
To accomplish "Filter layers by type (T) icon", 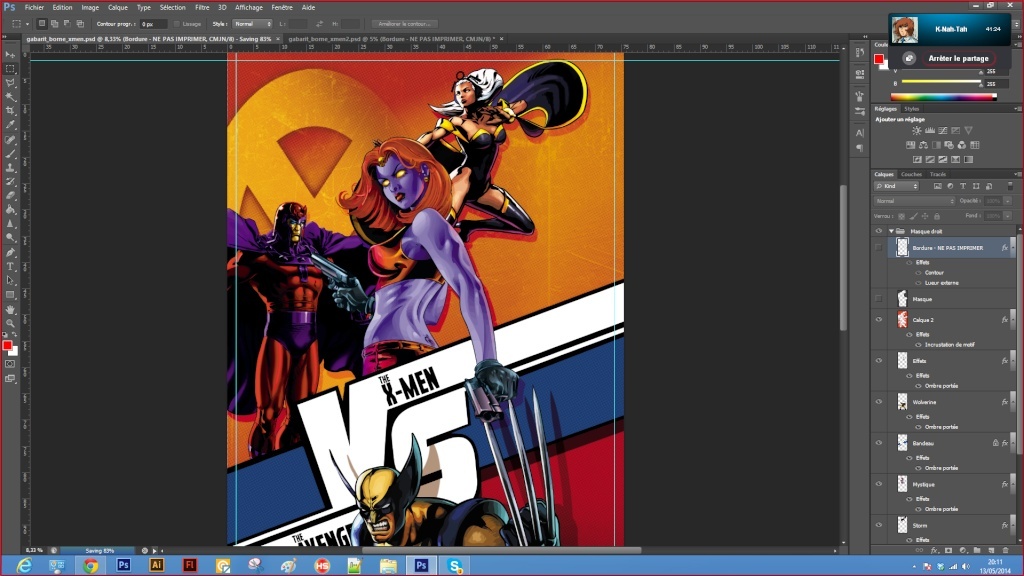I will click(963, 186).
